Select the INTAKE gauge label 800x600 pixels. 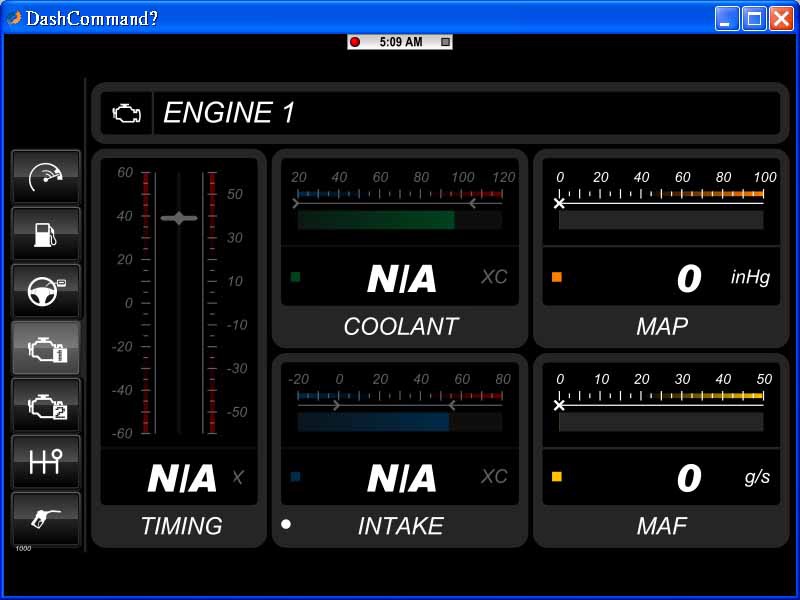click(400, 526)
